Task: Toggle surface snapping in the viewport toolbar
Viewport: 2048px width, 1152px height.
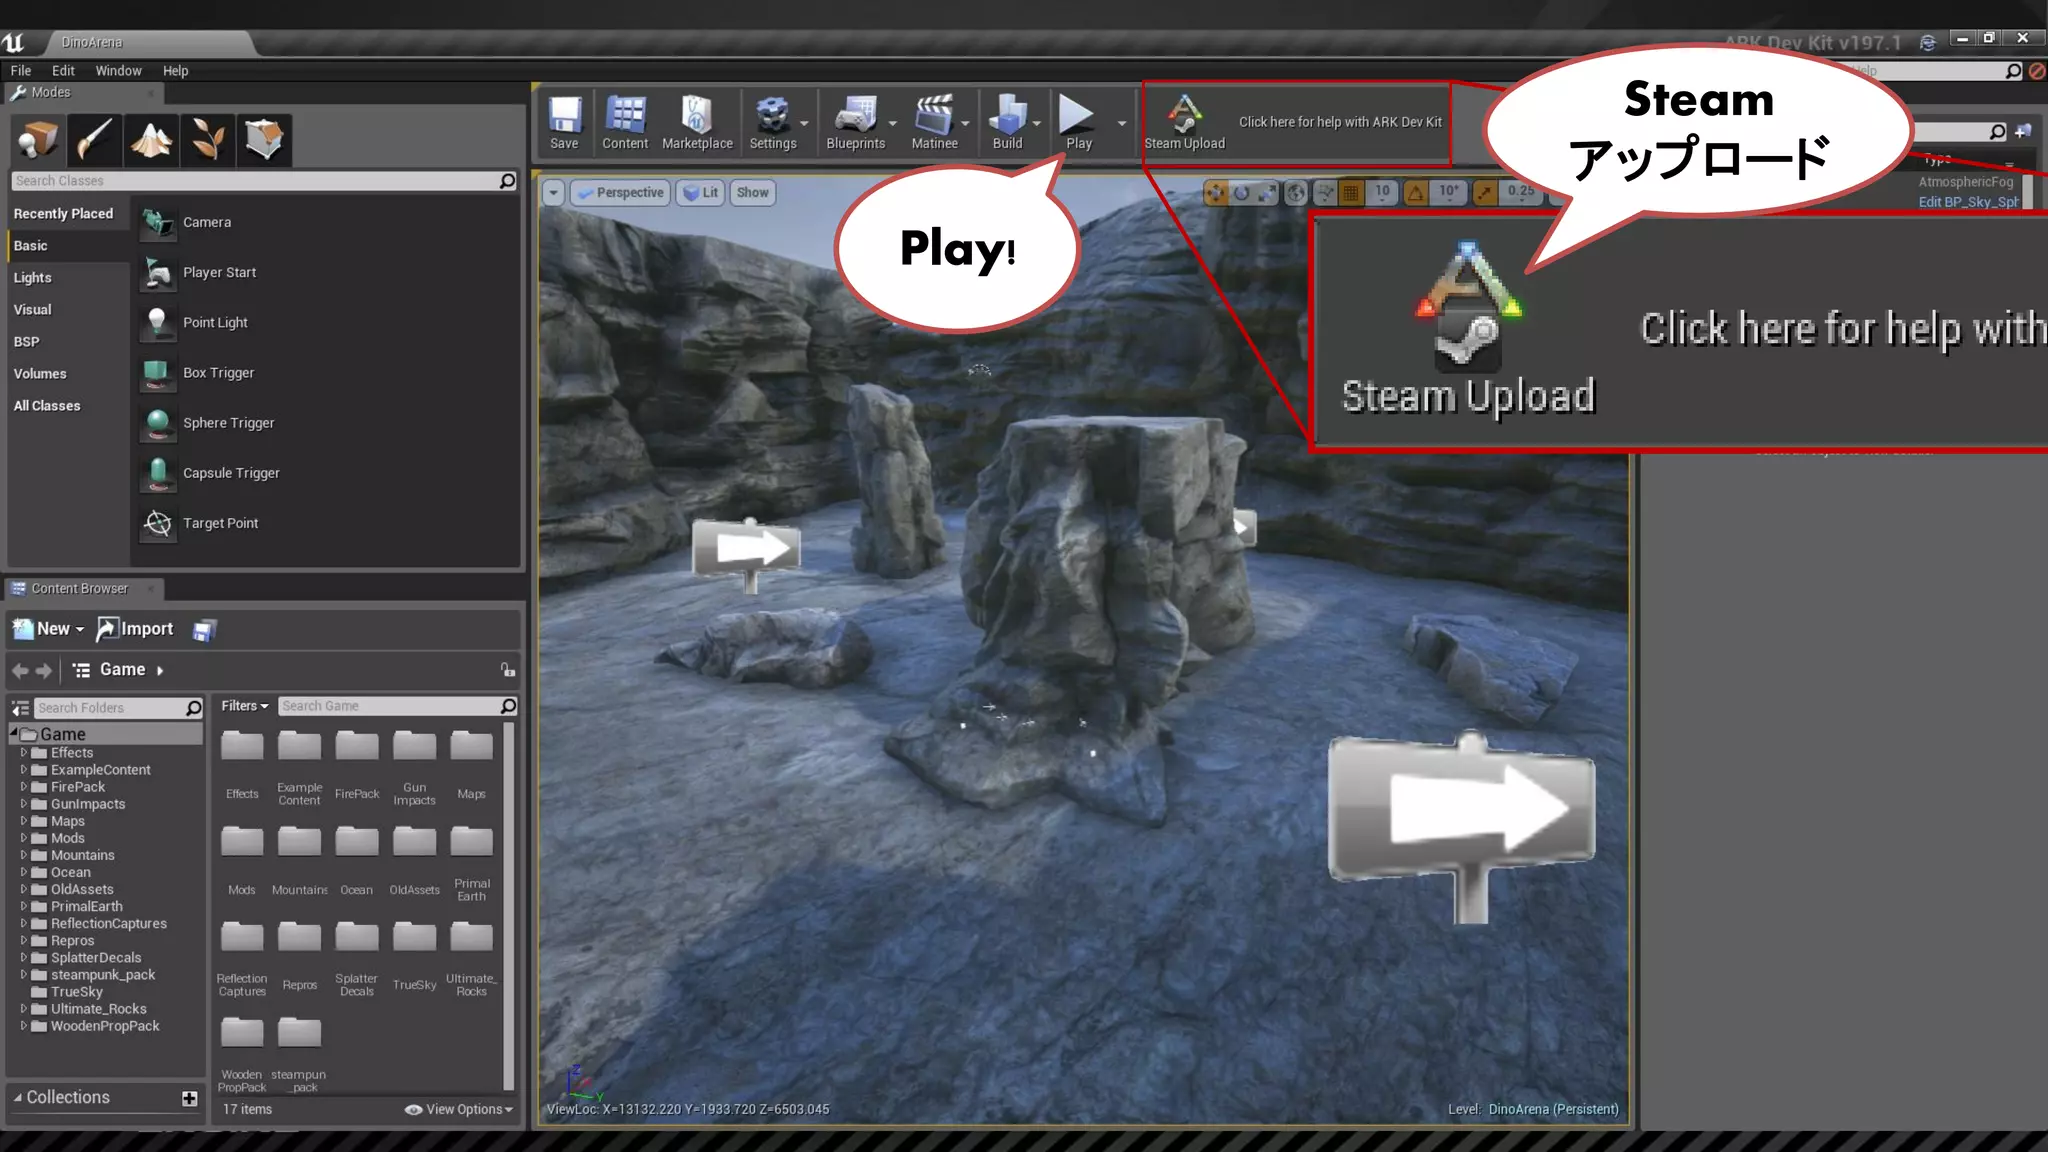Action: coord(1325,193)
